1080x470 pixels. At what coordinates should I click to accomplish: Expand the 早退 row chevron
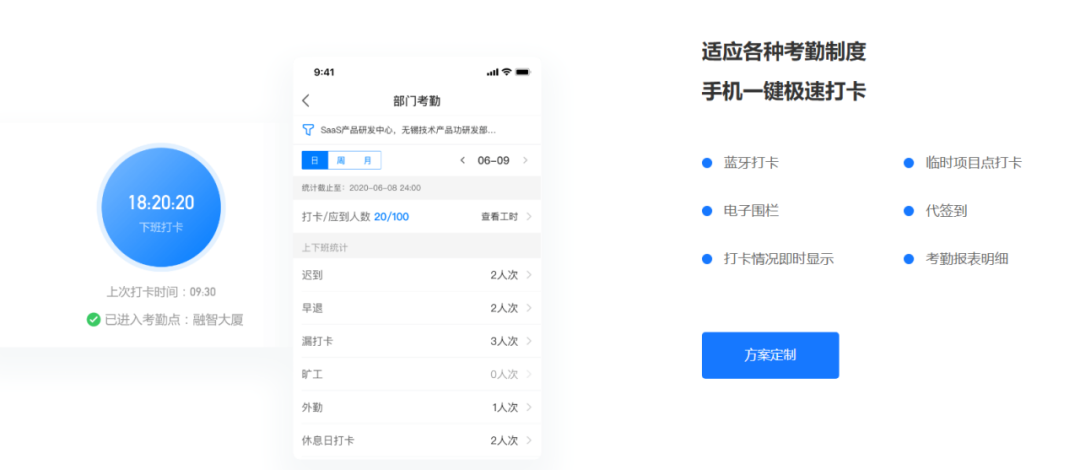[528, 308]
